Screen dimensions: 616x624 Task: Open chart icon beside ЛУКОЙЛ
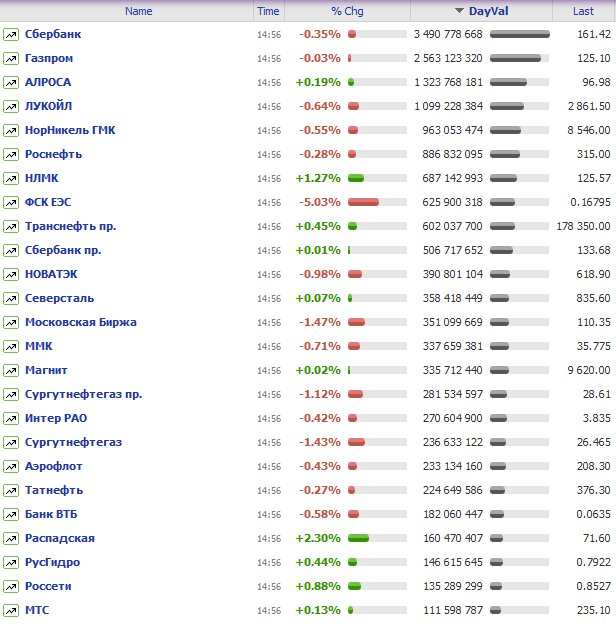[11, 106]
